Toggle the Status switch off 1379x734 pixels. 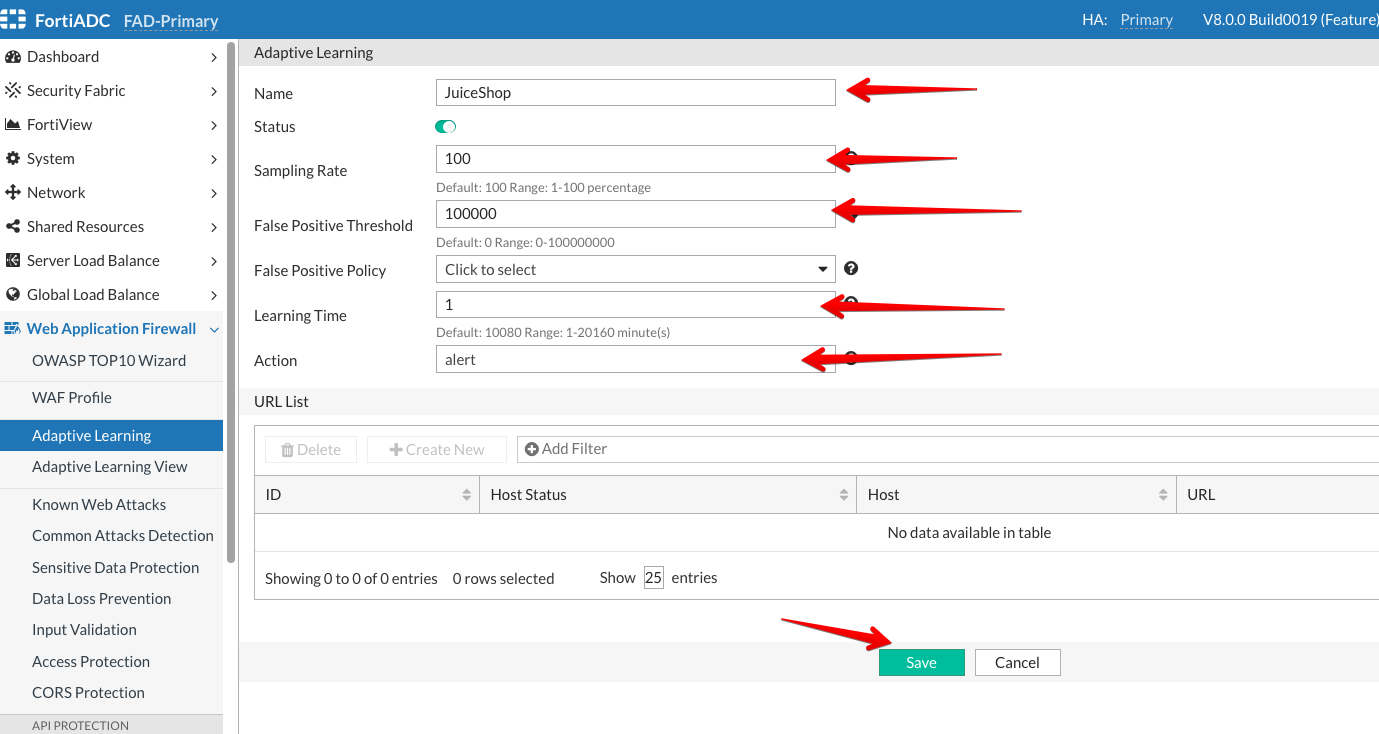[x=445, y=127]
